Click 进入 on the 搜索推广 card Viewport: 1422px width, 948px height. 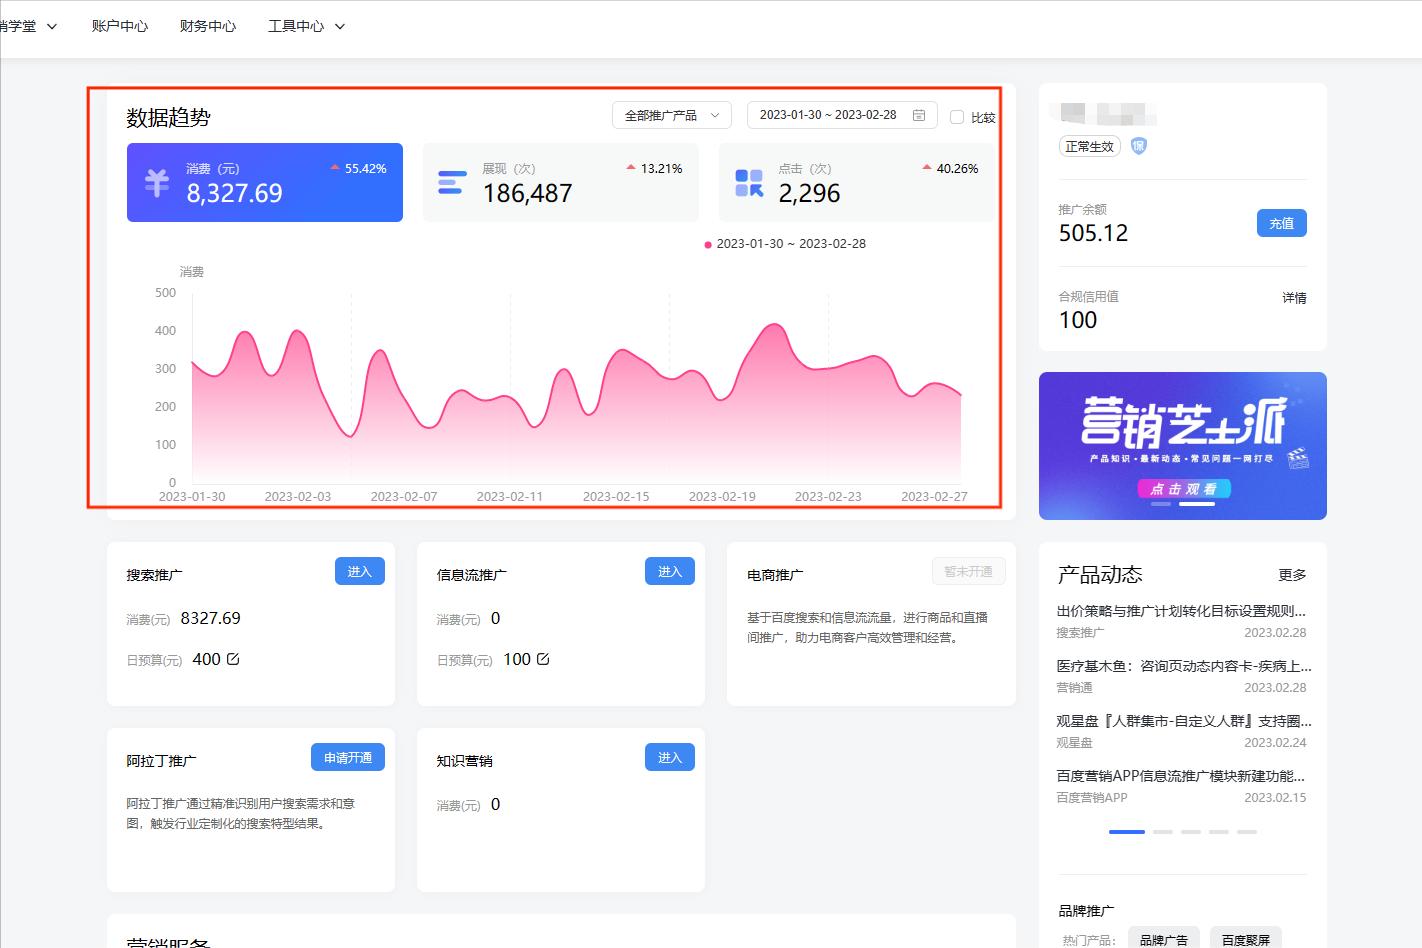[359, 570]
